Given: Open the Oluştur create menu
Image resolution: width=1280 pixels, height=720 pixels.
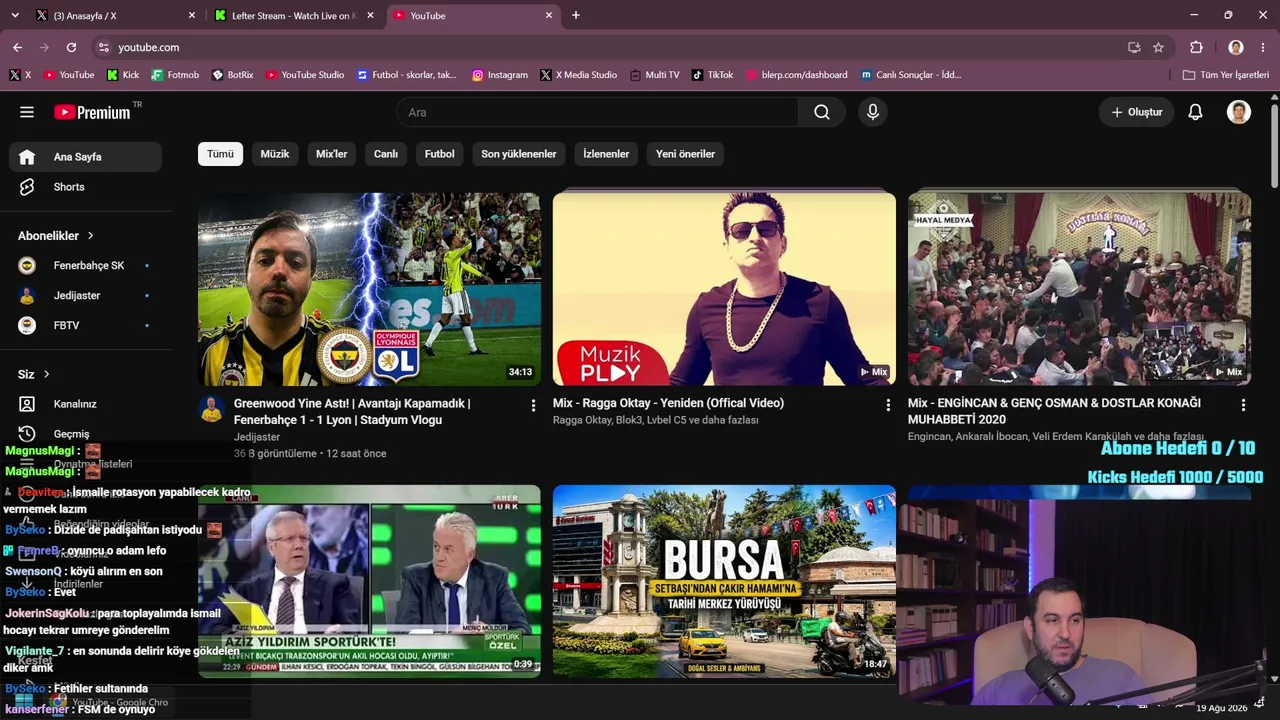Looking at the screenshot, I should point(1136,112).
